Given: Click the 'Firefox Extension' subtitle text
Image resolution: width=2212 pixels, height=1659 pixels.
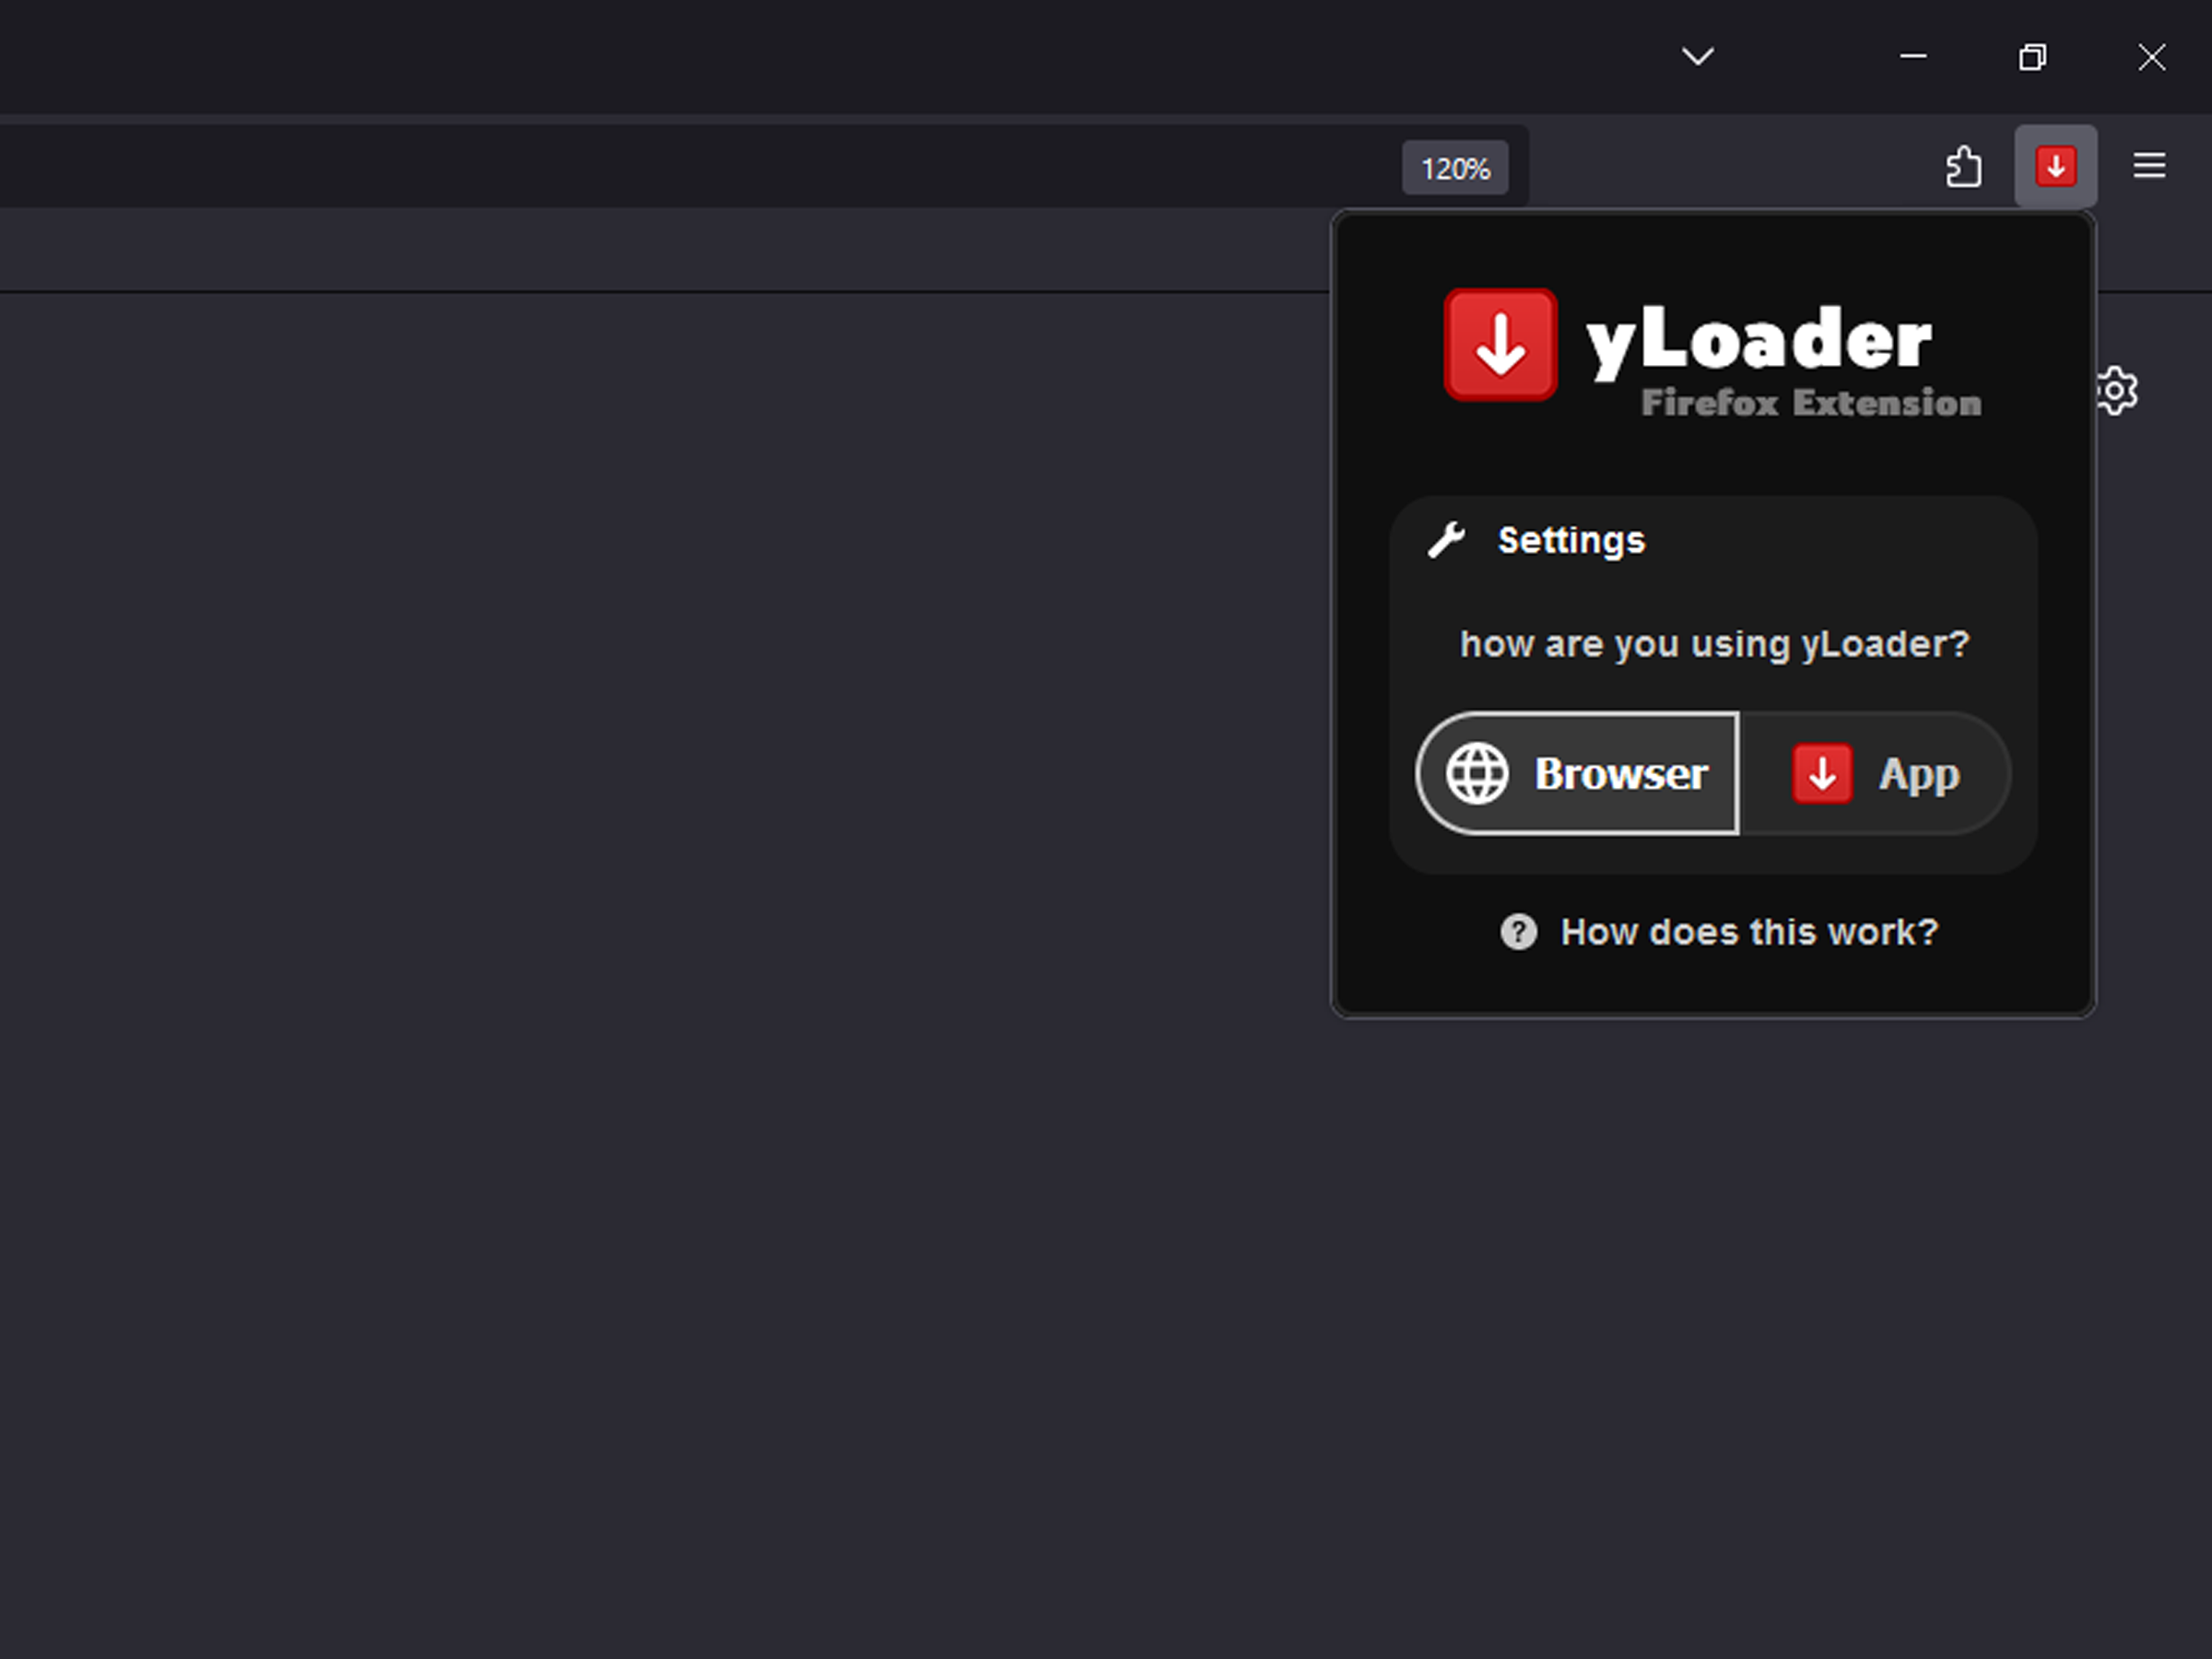Looking at the screenshot, I should (x=1811, y=402).
